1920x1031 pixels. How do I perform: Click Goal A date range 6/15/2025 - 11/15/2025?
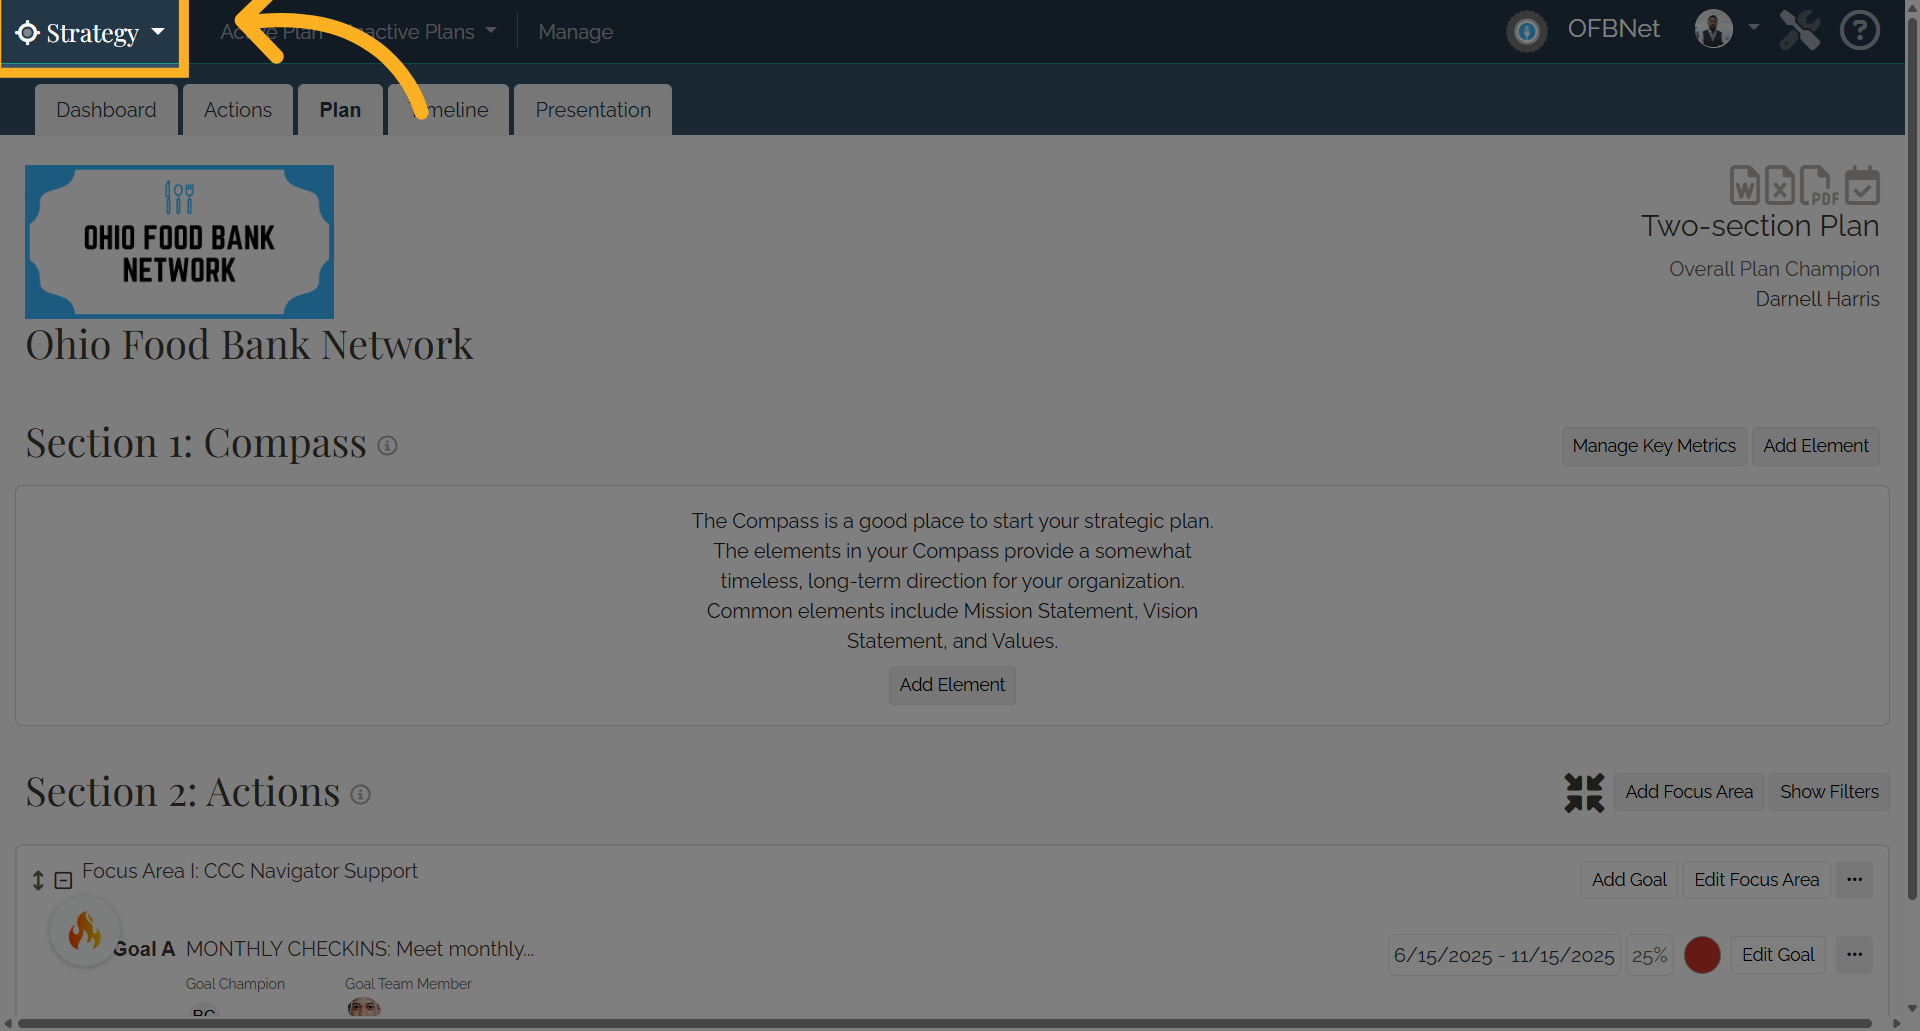coord(1504,955)
